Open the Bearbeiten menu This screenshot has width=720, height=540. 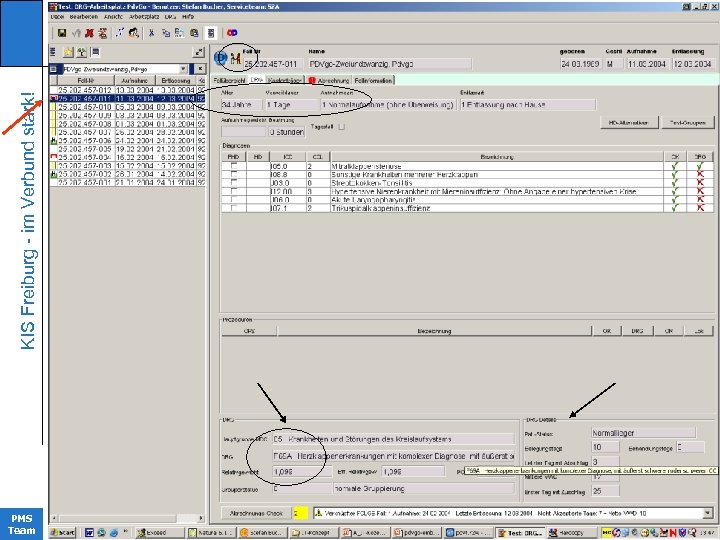[84, 17]
